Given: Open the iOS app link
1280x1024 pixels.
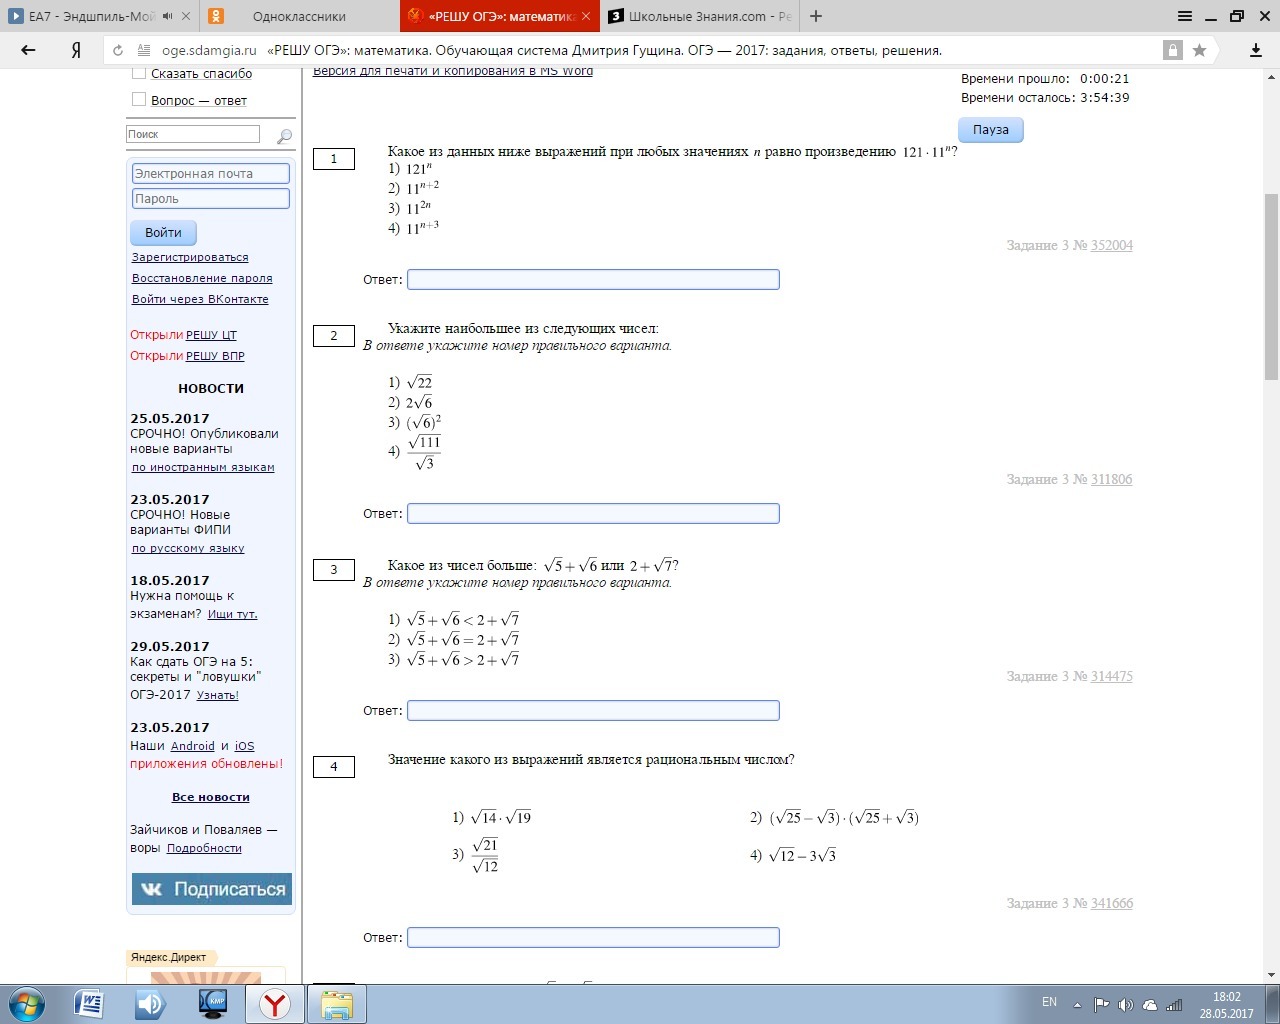Looking at the screenshot, I should tap(245, 746).
